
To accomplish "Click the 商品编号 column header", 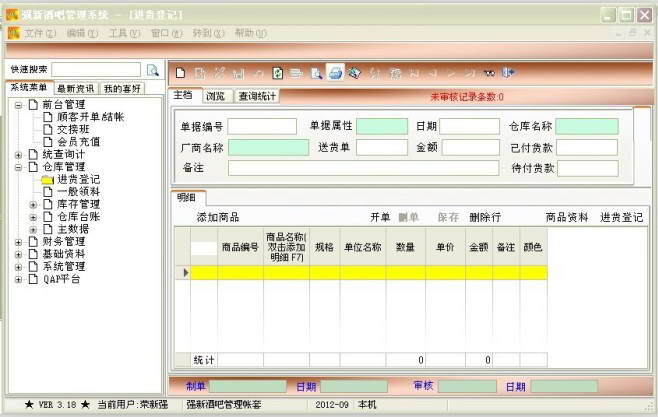I will coord(240,247).
